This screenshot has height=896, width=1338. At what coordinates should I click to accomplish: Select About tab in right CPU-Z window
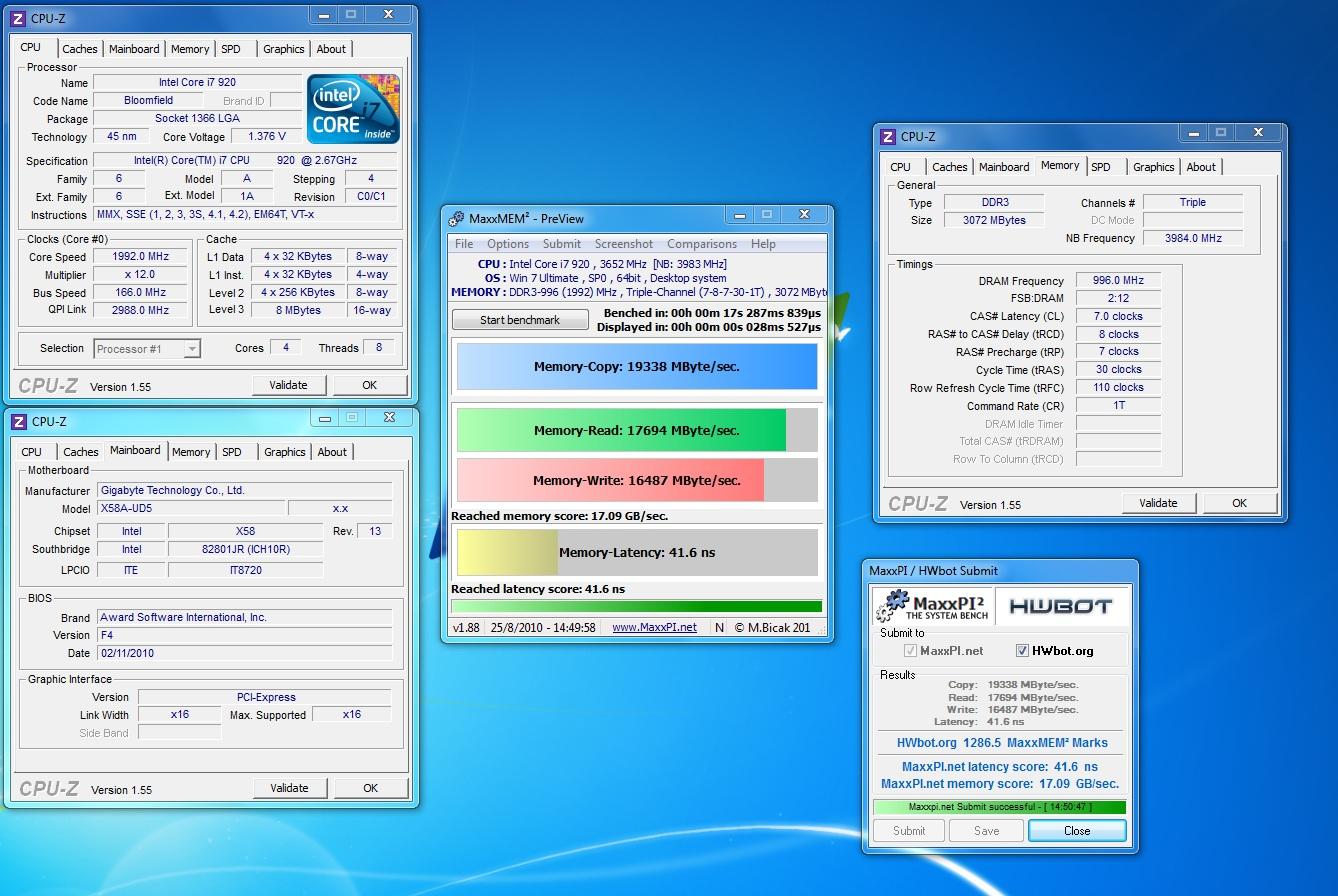(1201, 167)
